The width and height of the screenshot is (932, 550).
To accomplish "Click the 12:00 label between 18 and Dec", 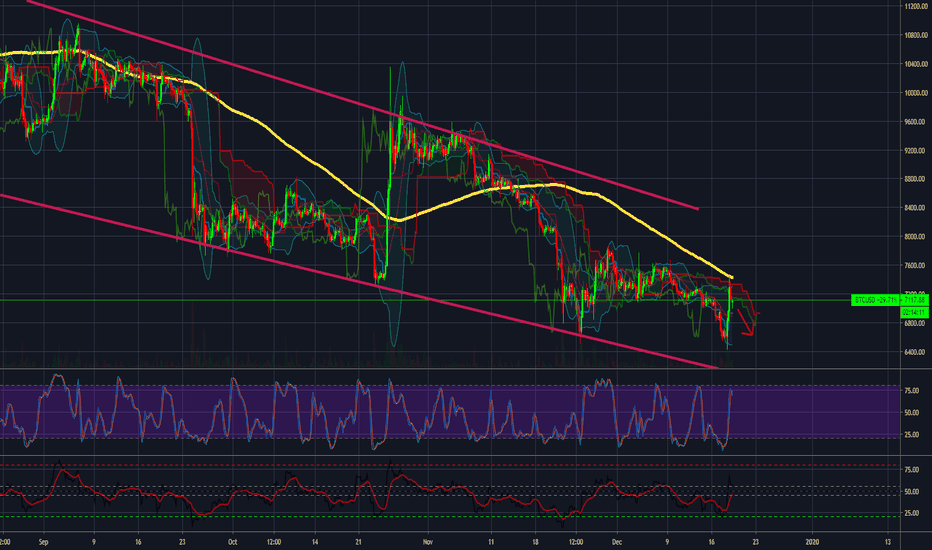I will tap(576, 542).
